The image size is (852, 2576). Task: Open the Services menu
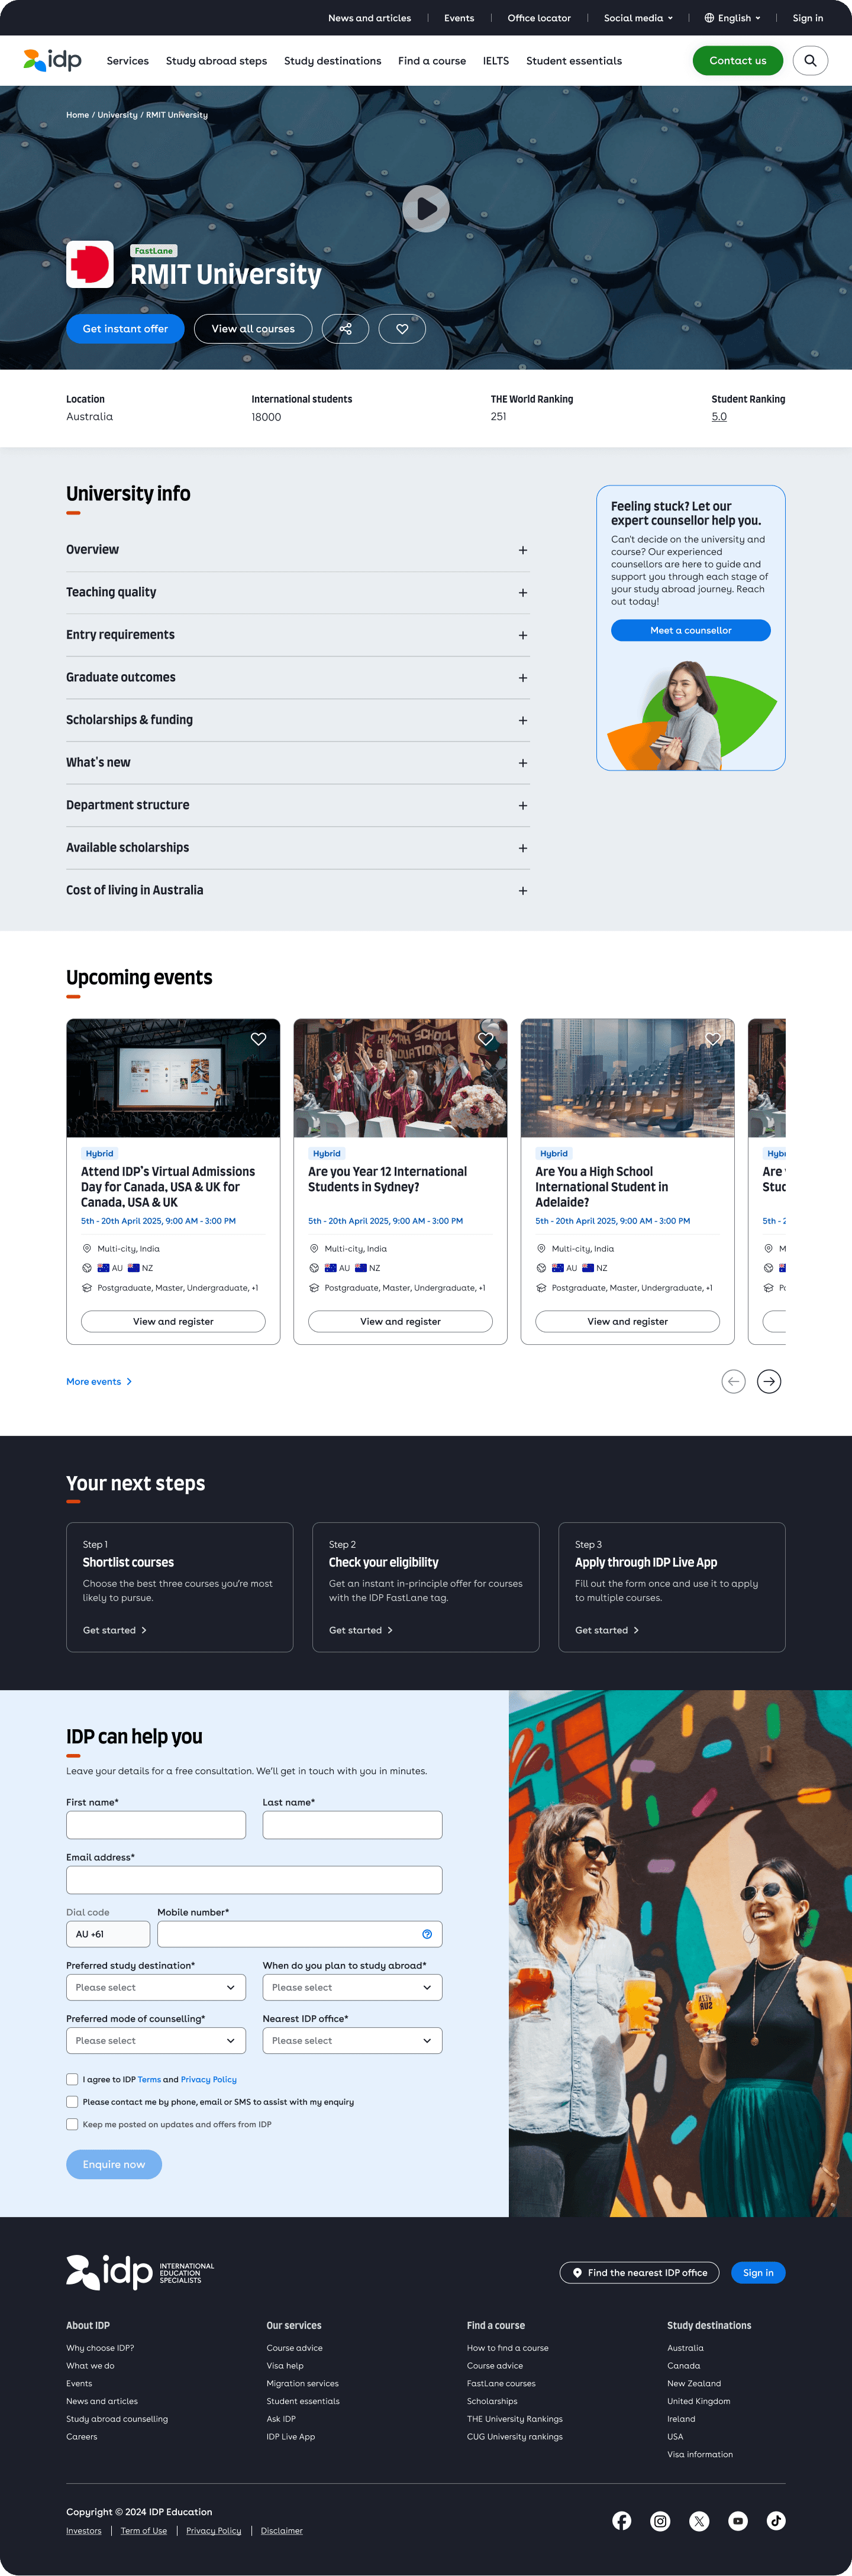[128, 61]
